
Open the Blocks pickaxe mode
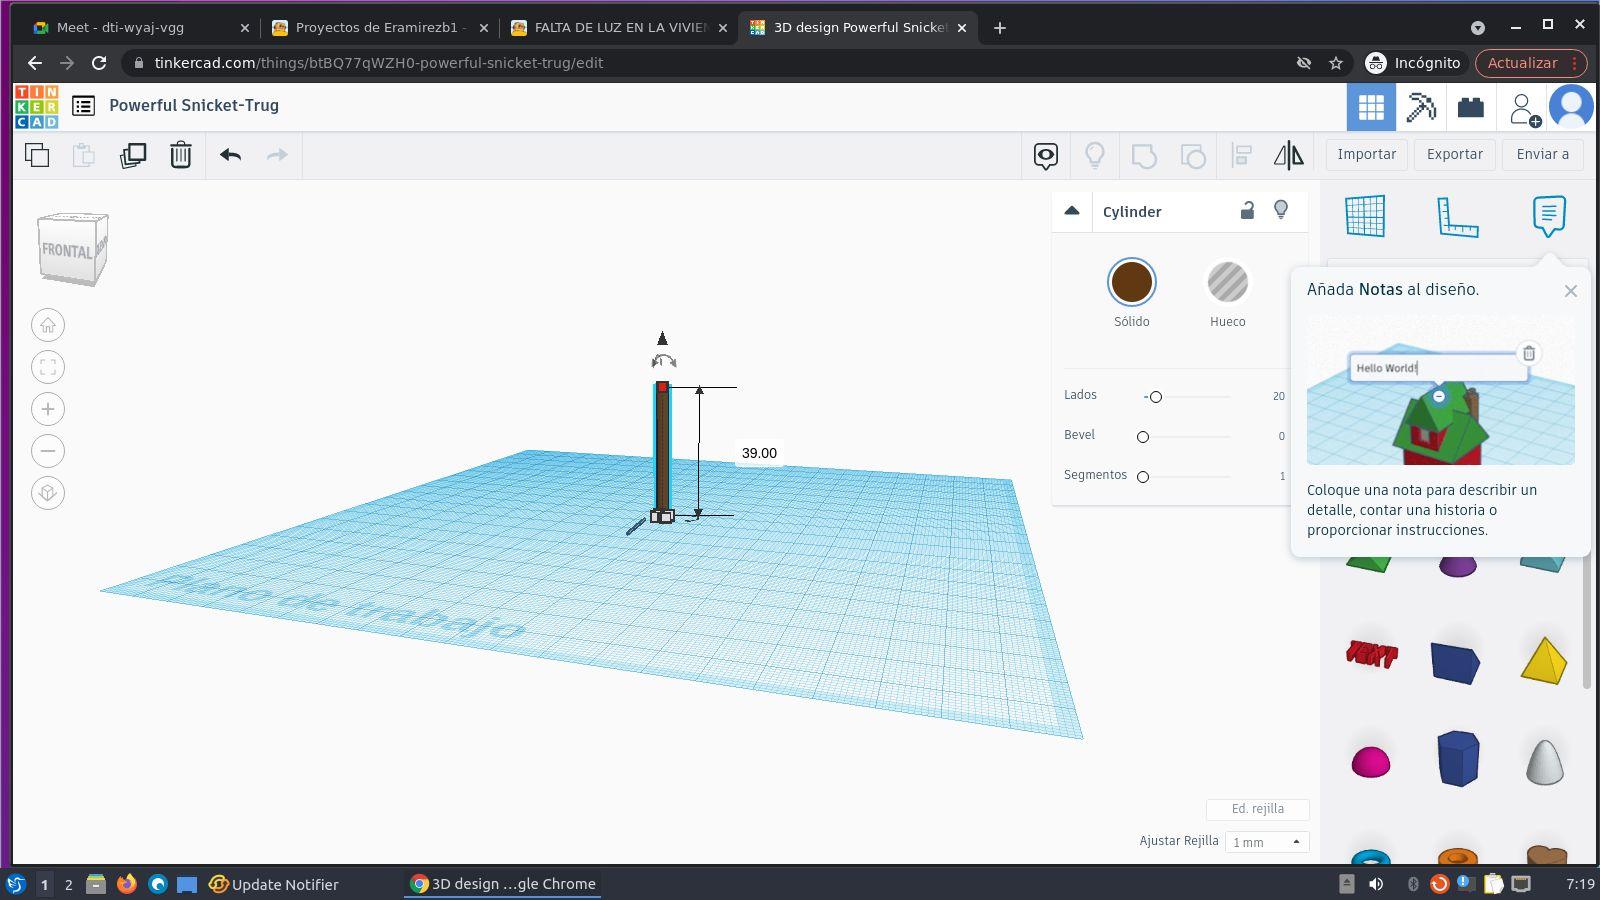coord(1421,107)
